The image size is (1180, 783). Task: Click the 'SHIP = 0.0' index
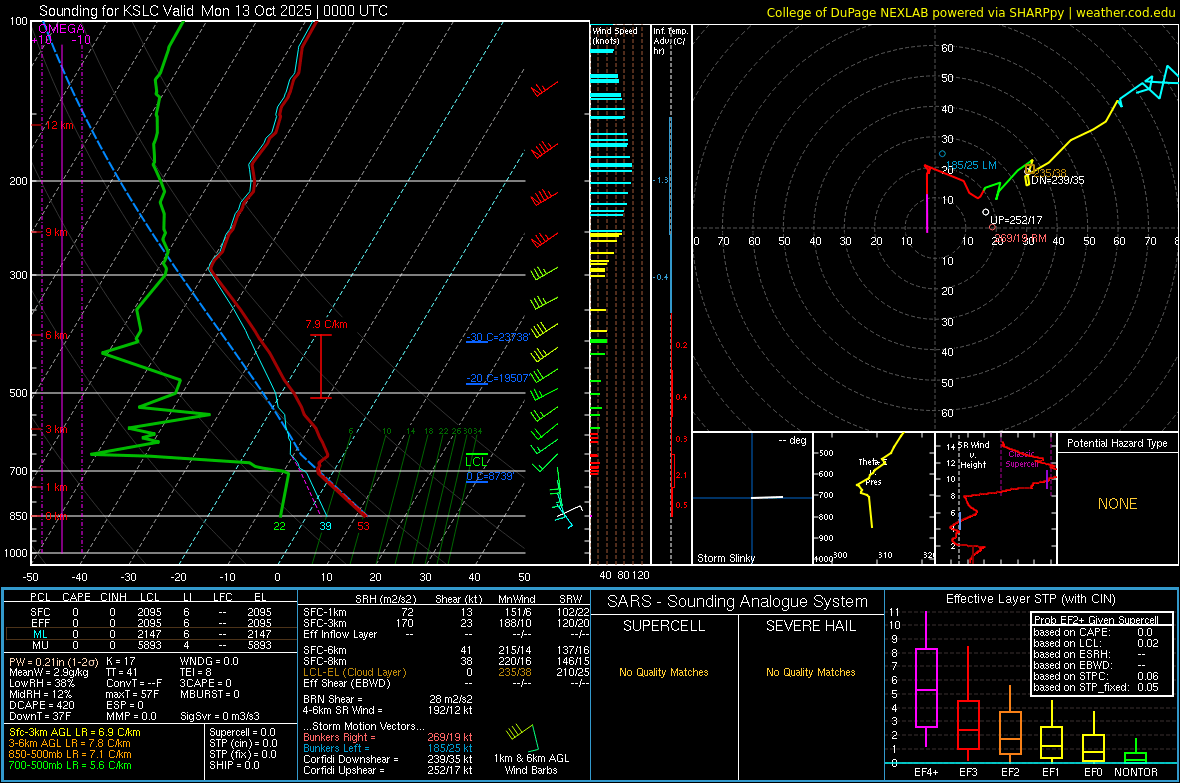tap(234, 766)
